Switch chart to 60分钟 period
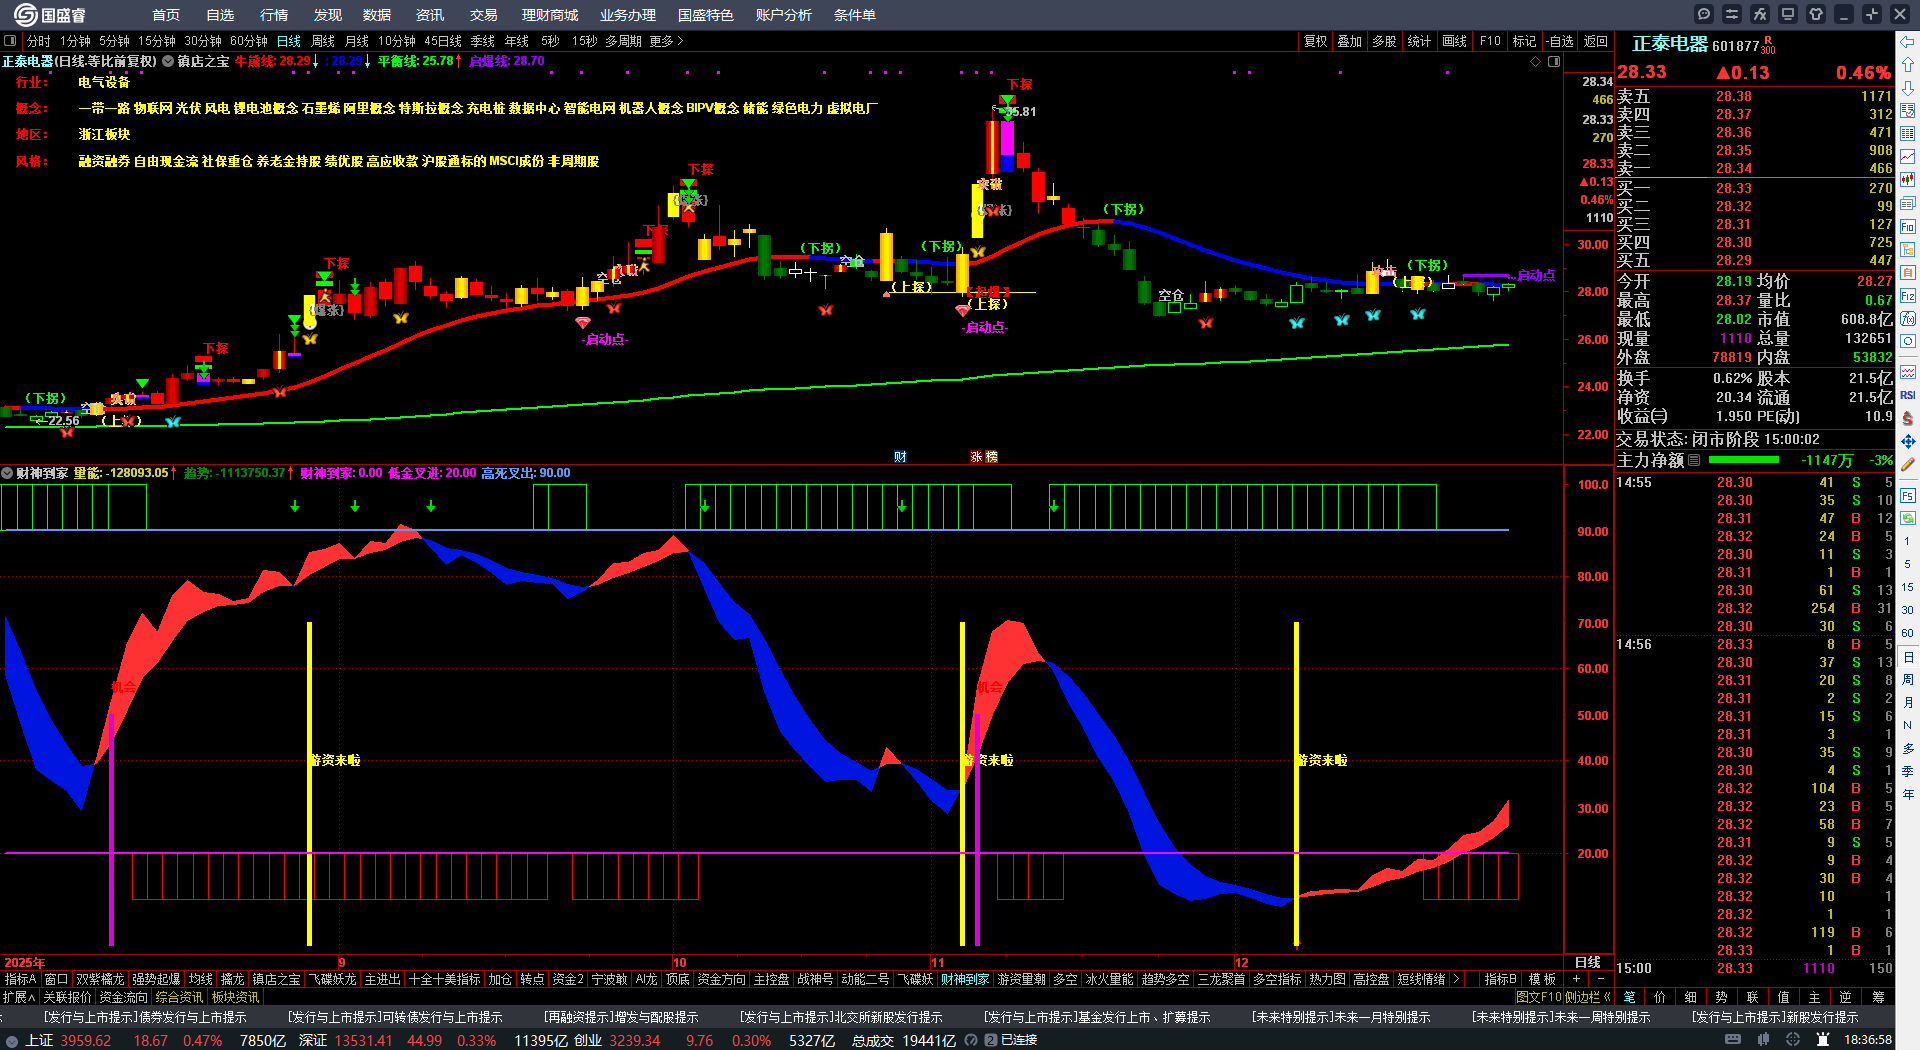 click(249, 41)
